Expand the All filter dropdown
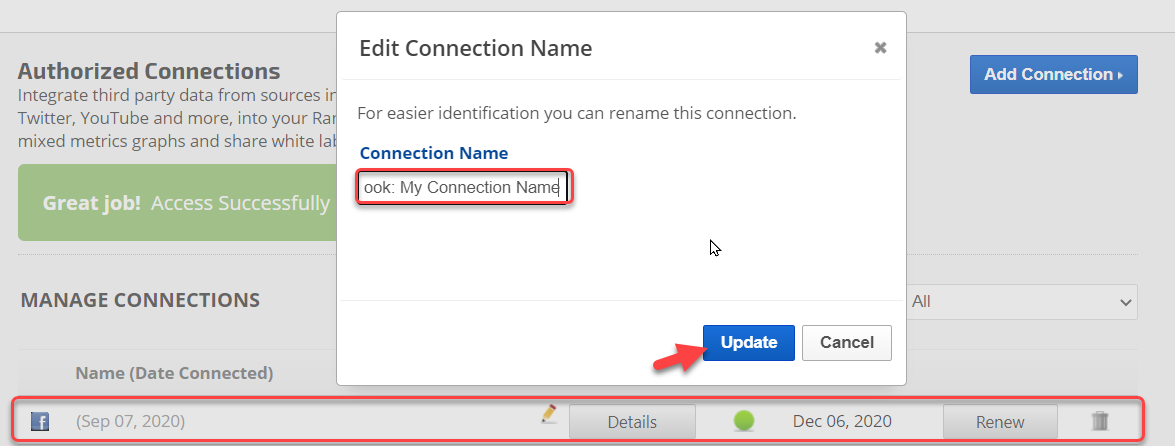The height and width of the screenshot is (446, 1175). pyautogui.click(x=1020, y=301)
